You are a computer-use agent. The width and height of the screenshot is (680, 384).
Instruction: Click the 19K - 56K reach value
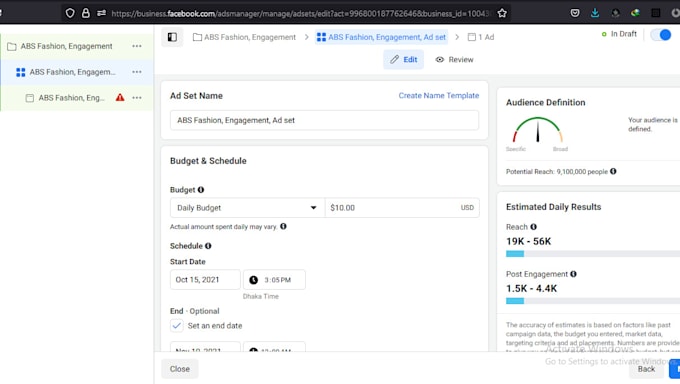(x=528, y=241)
